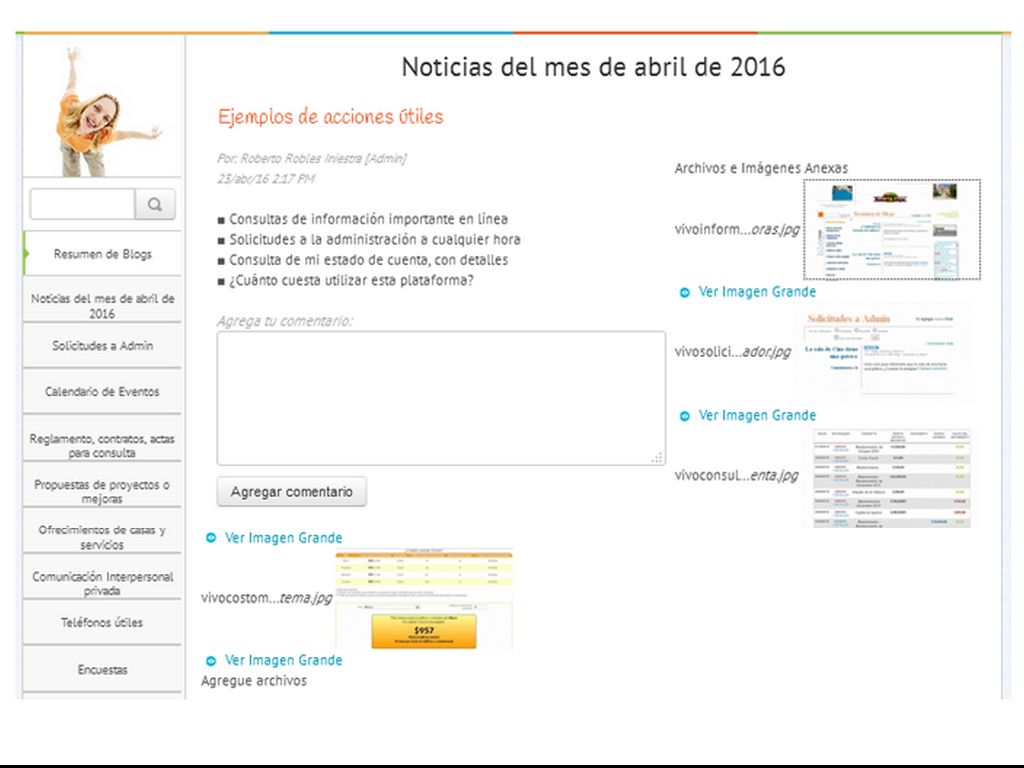The width and height of the screenshot is (1024, 768).
Task: Click inside the Agrega tu comentario text area
Action: [440, 398]
